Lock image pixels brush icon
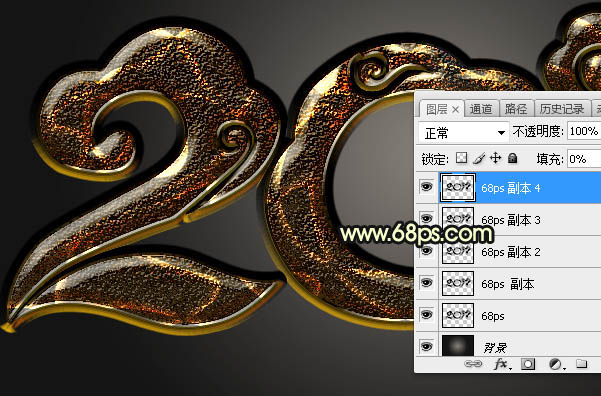The width and height of the screenshot is (601, 396). click(479, 158)
